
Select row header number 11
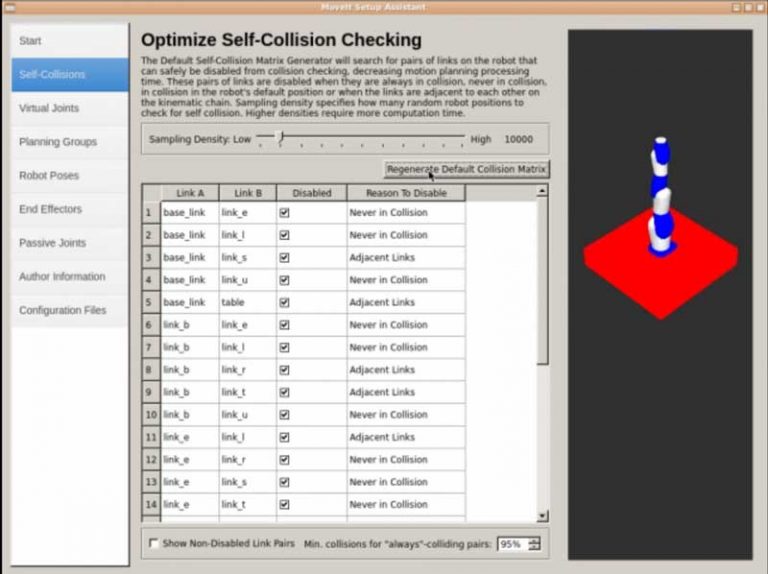point(151,437)
